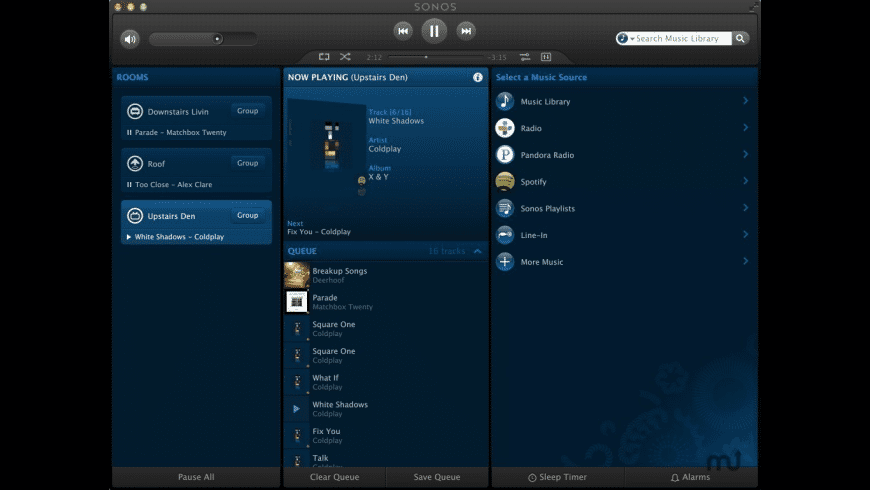Viewport: 870px width, 490px height.
Task: Click the X & Y album artwork
Action: [x=326, y=147]
